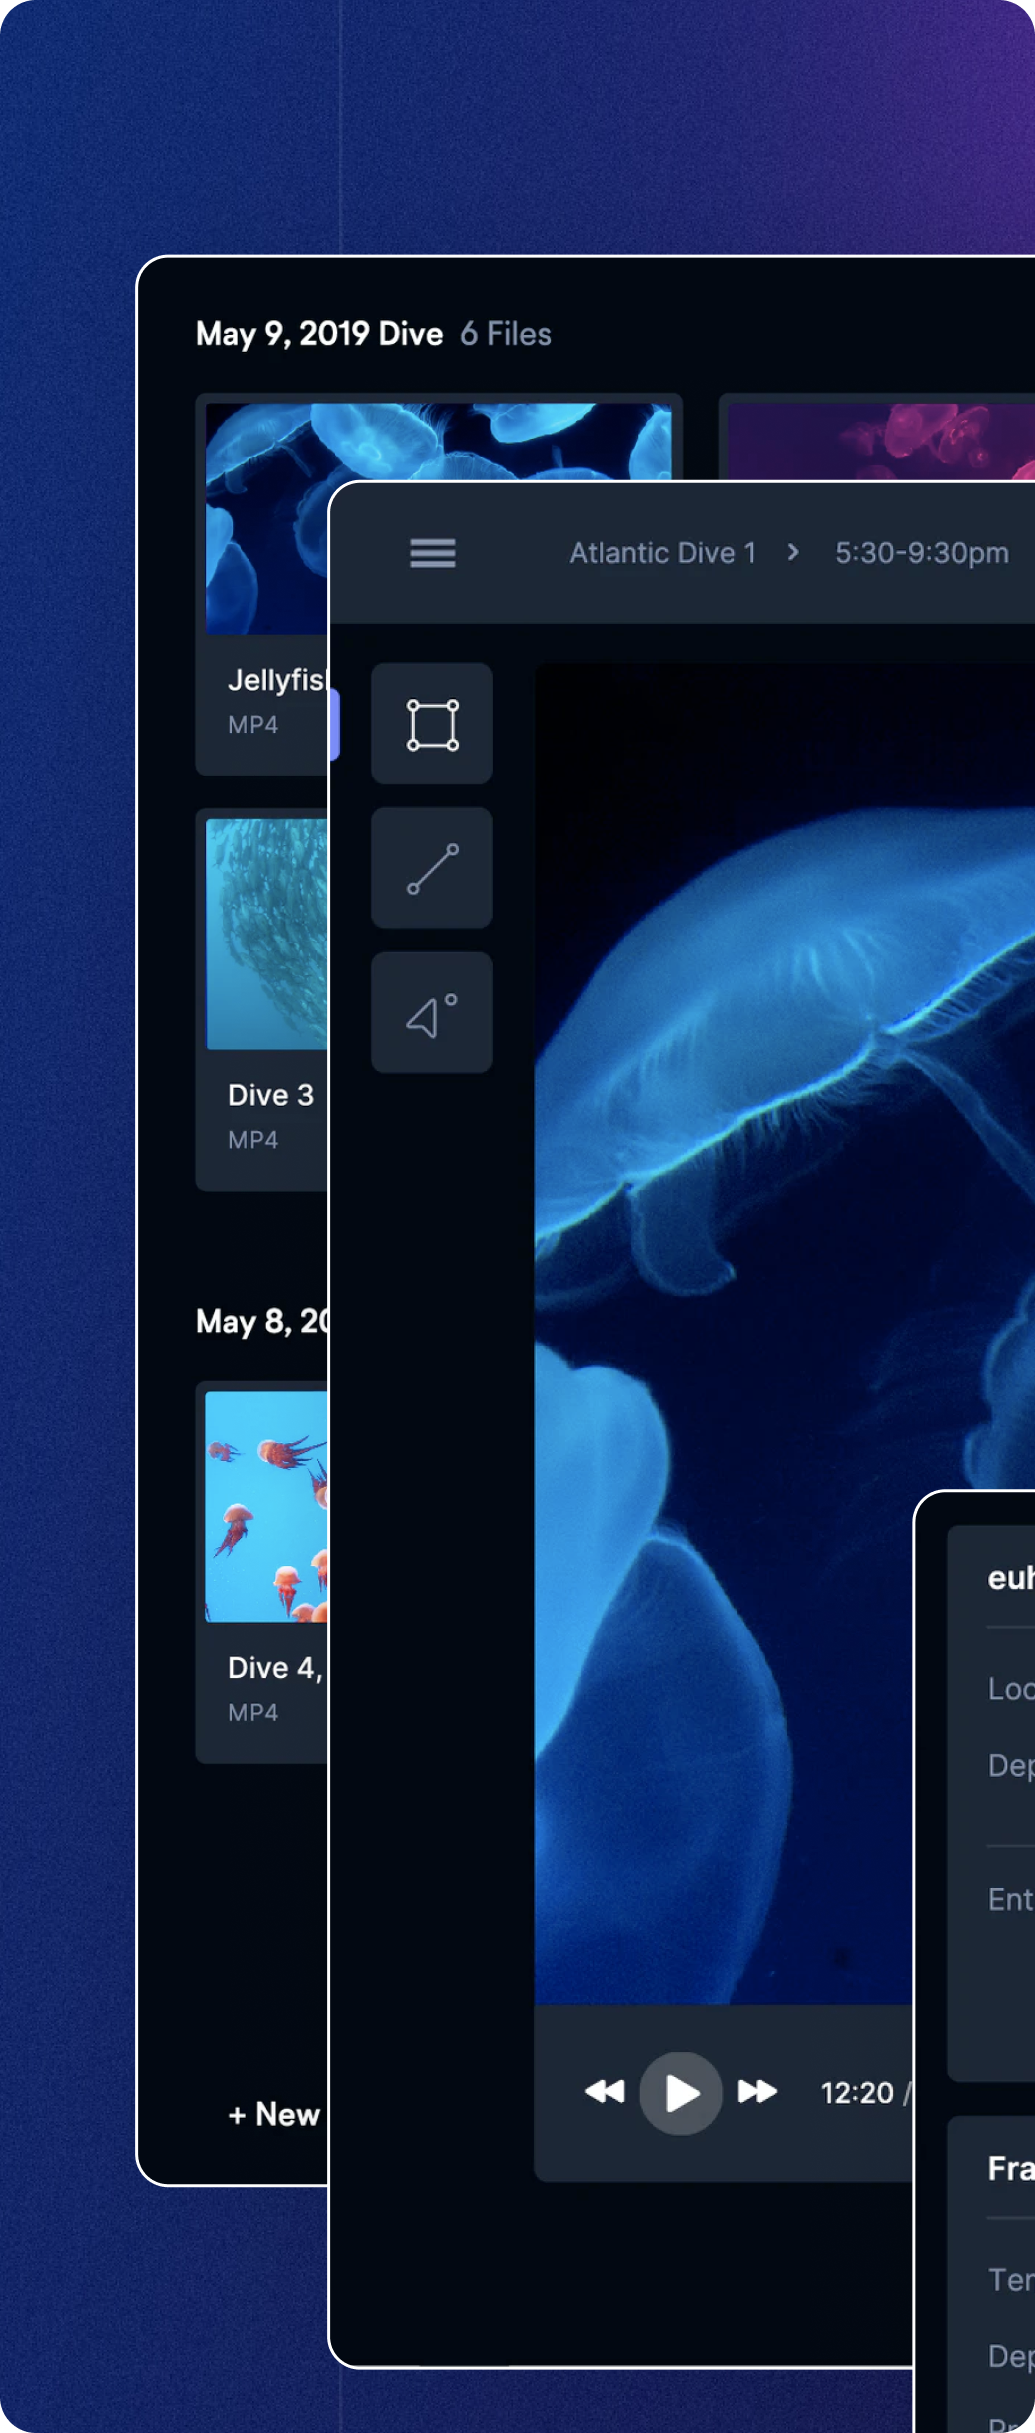Screen dimensions: 1035x2433
Task: Select the May 9, 2019 Dive heading
Action: (320, 334)
